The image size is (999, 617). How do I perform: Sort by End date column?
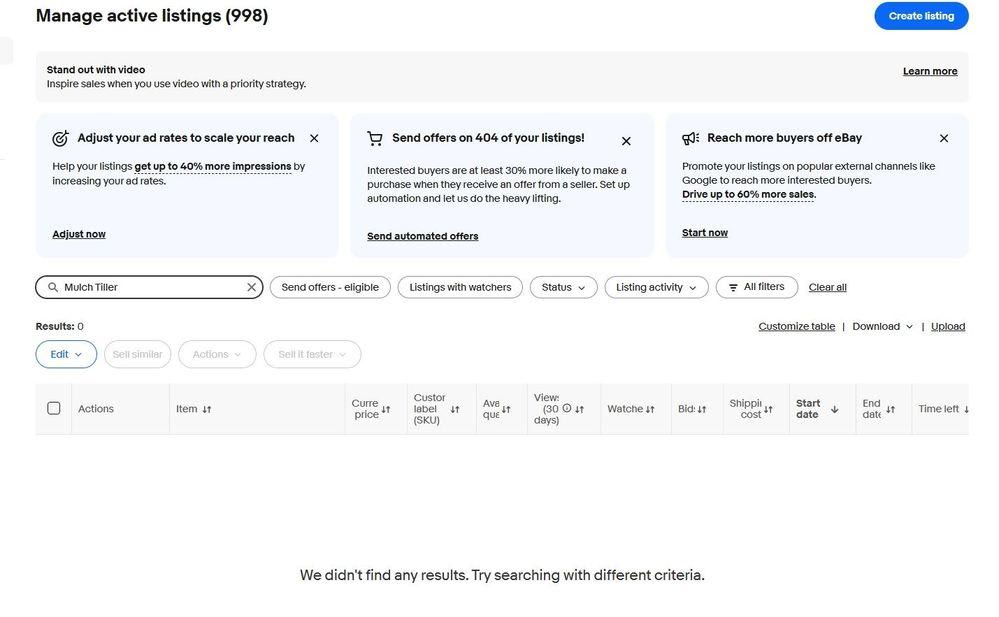891,409
